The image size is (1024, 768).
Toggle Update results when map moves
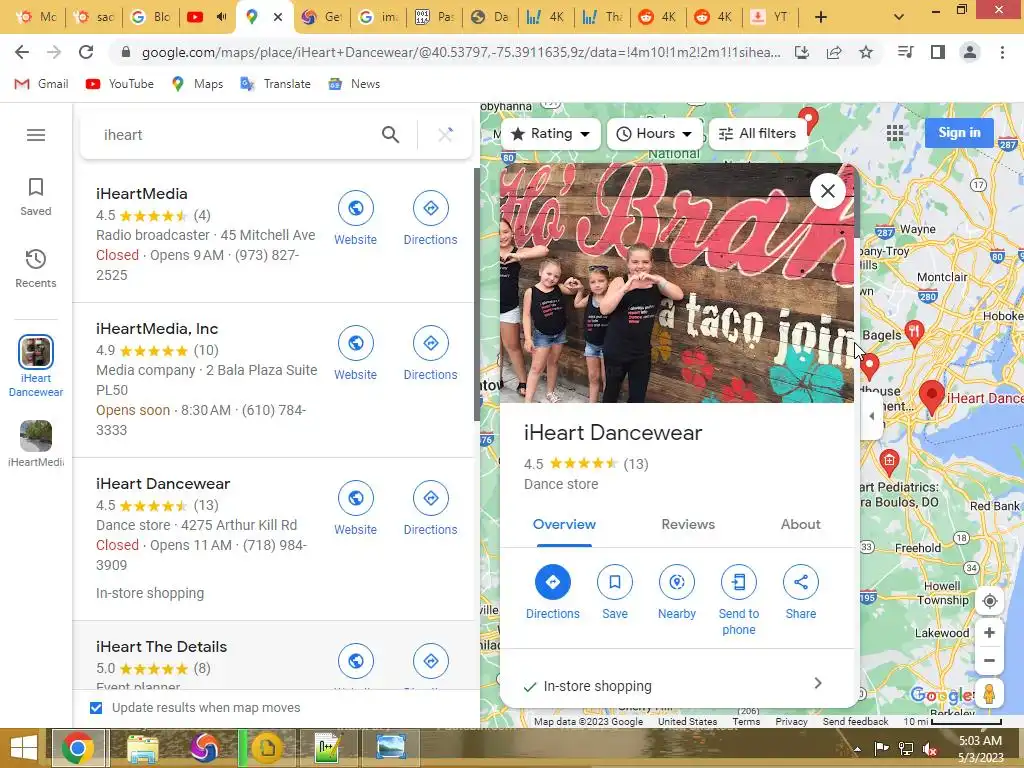[96, 708]
